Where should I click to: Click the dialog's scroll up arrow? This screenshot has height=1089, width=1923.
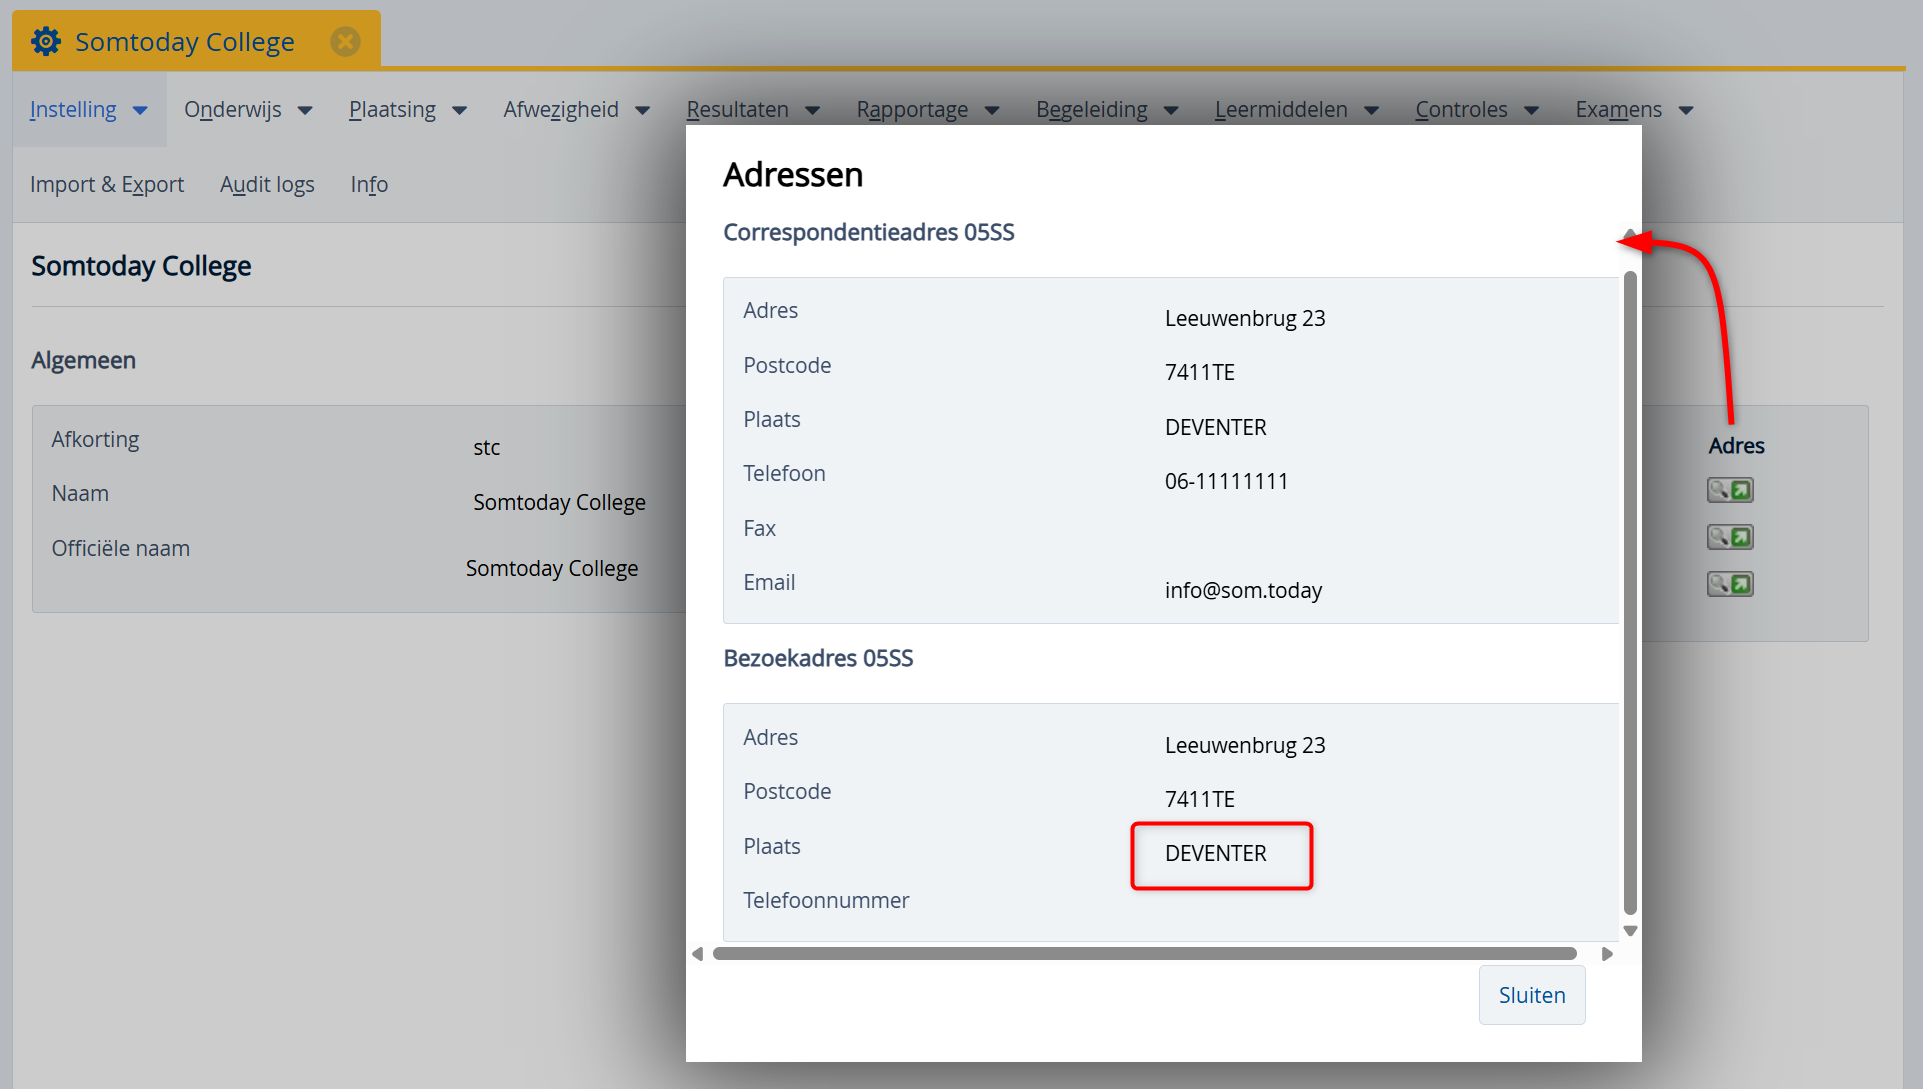click(x=1630, y=236)
